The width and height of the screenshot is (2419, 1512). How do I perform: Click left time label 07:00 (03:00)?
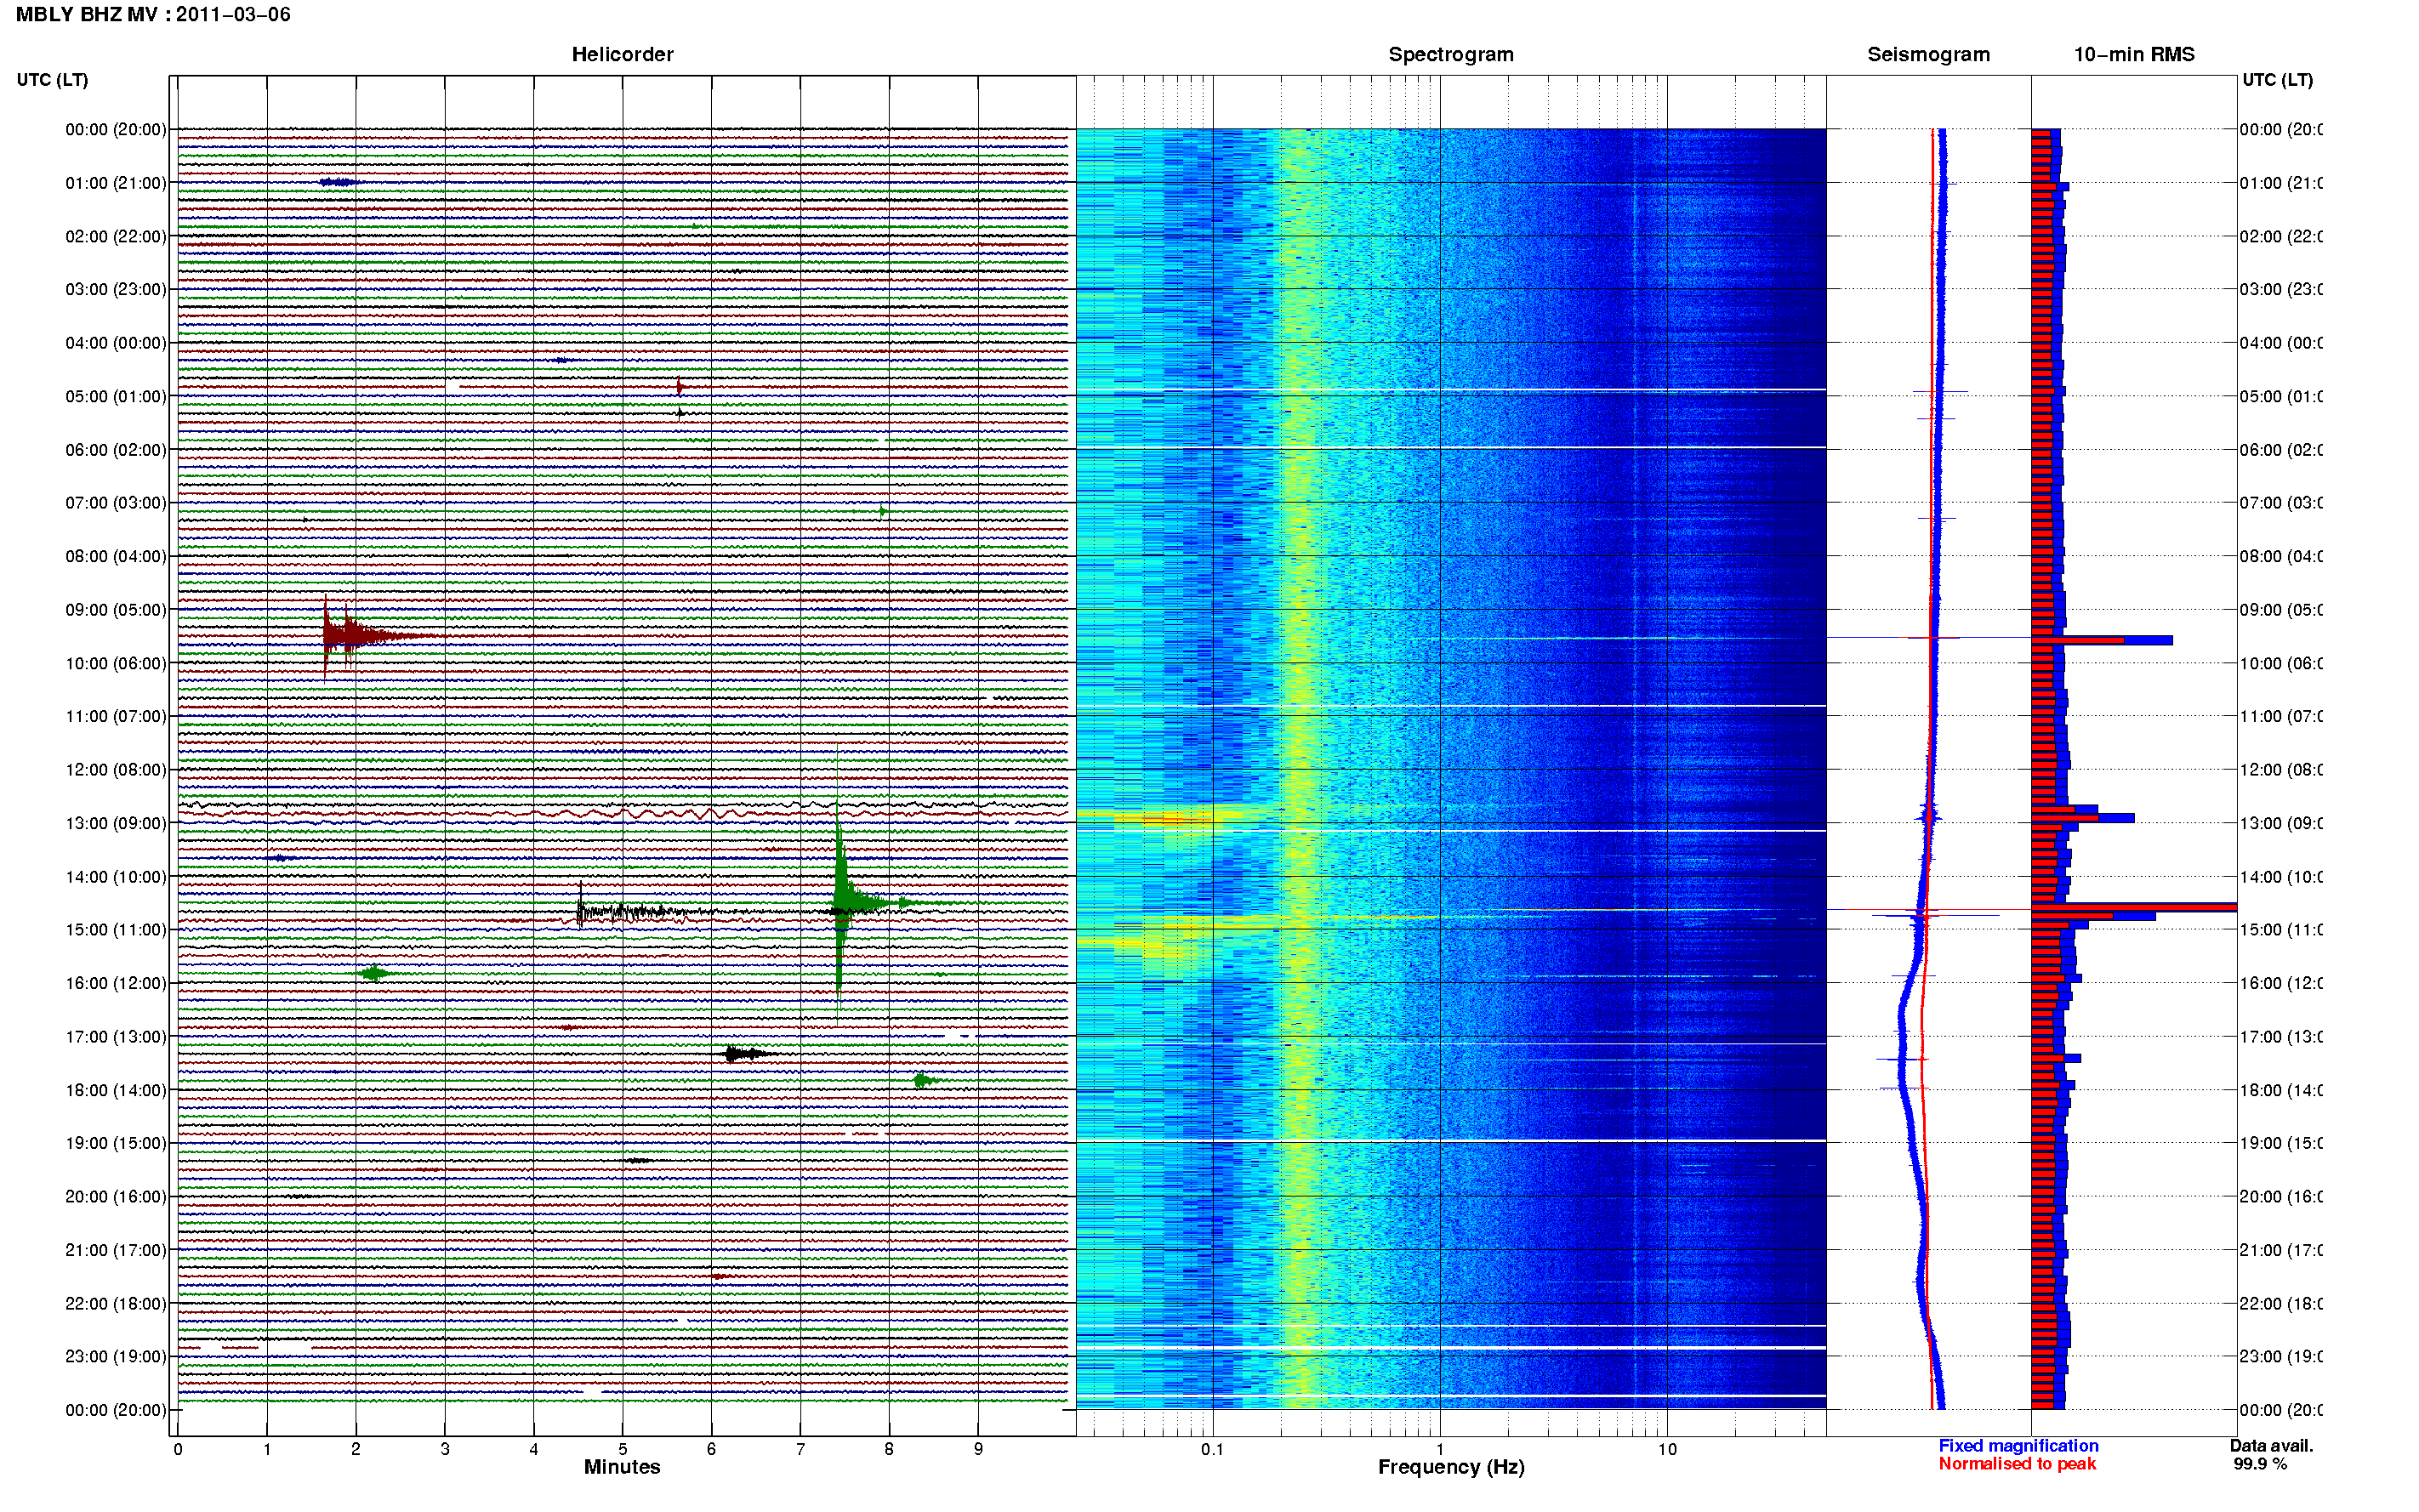(x=116, y=503)
